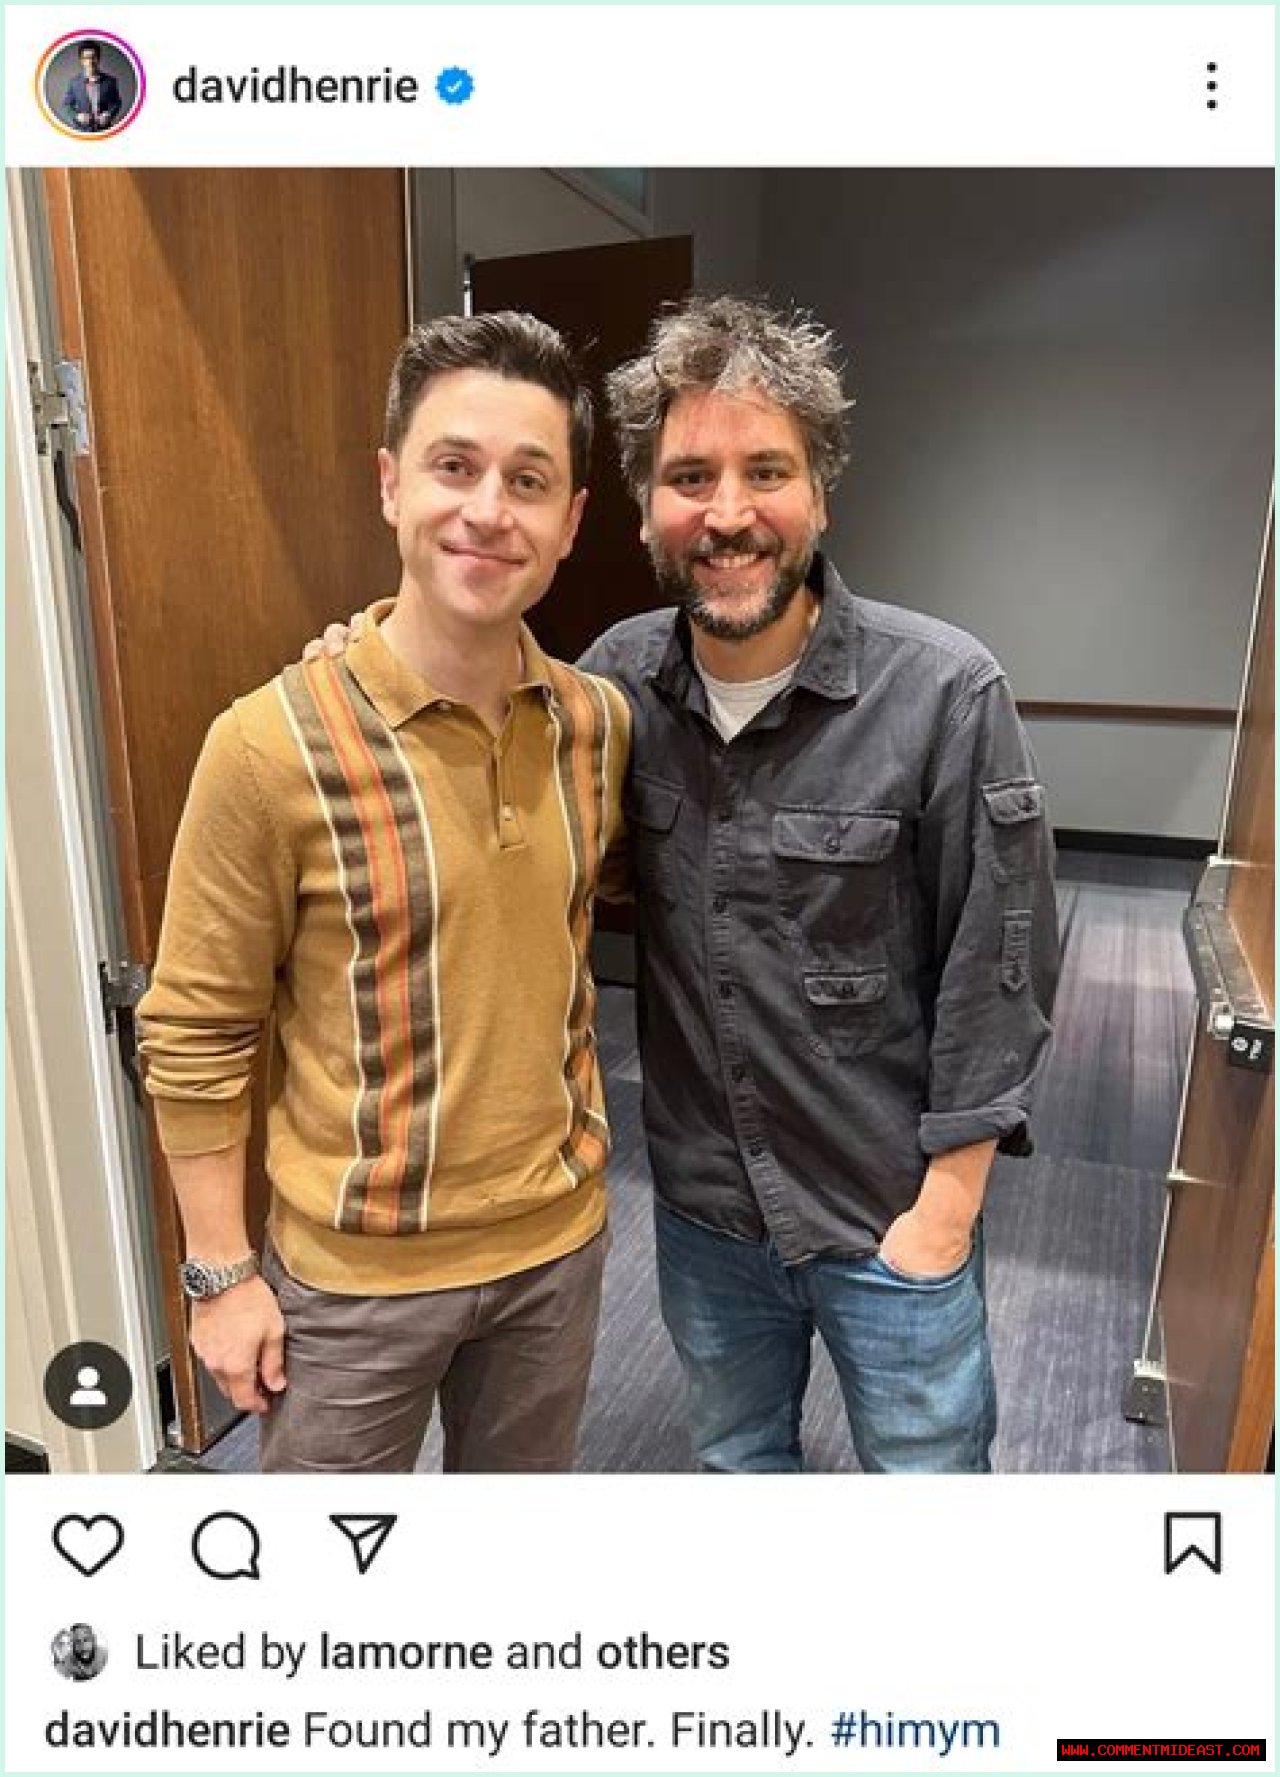This screenshot has height=1777, width=1280.
Task: Click caption text Found my father. Finally.
Action: (559, 1730)
